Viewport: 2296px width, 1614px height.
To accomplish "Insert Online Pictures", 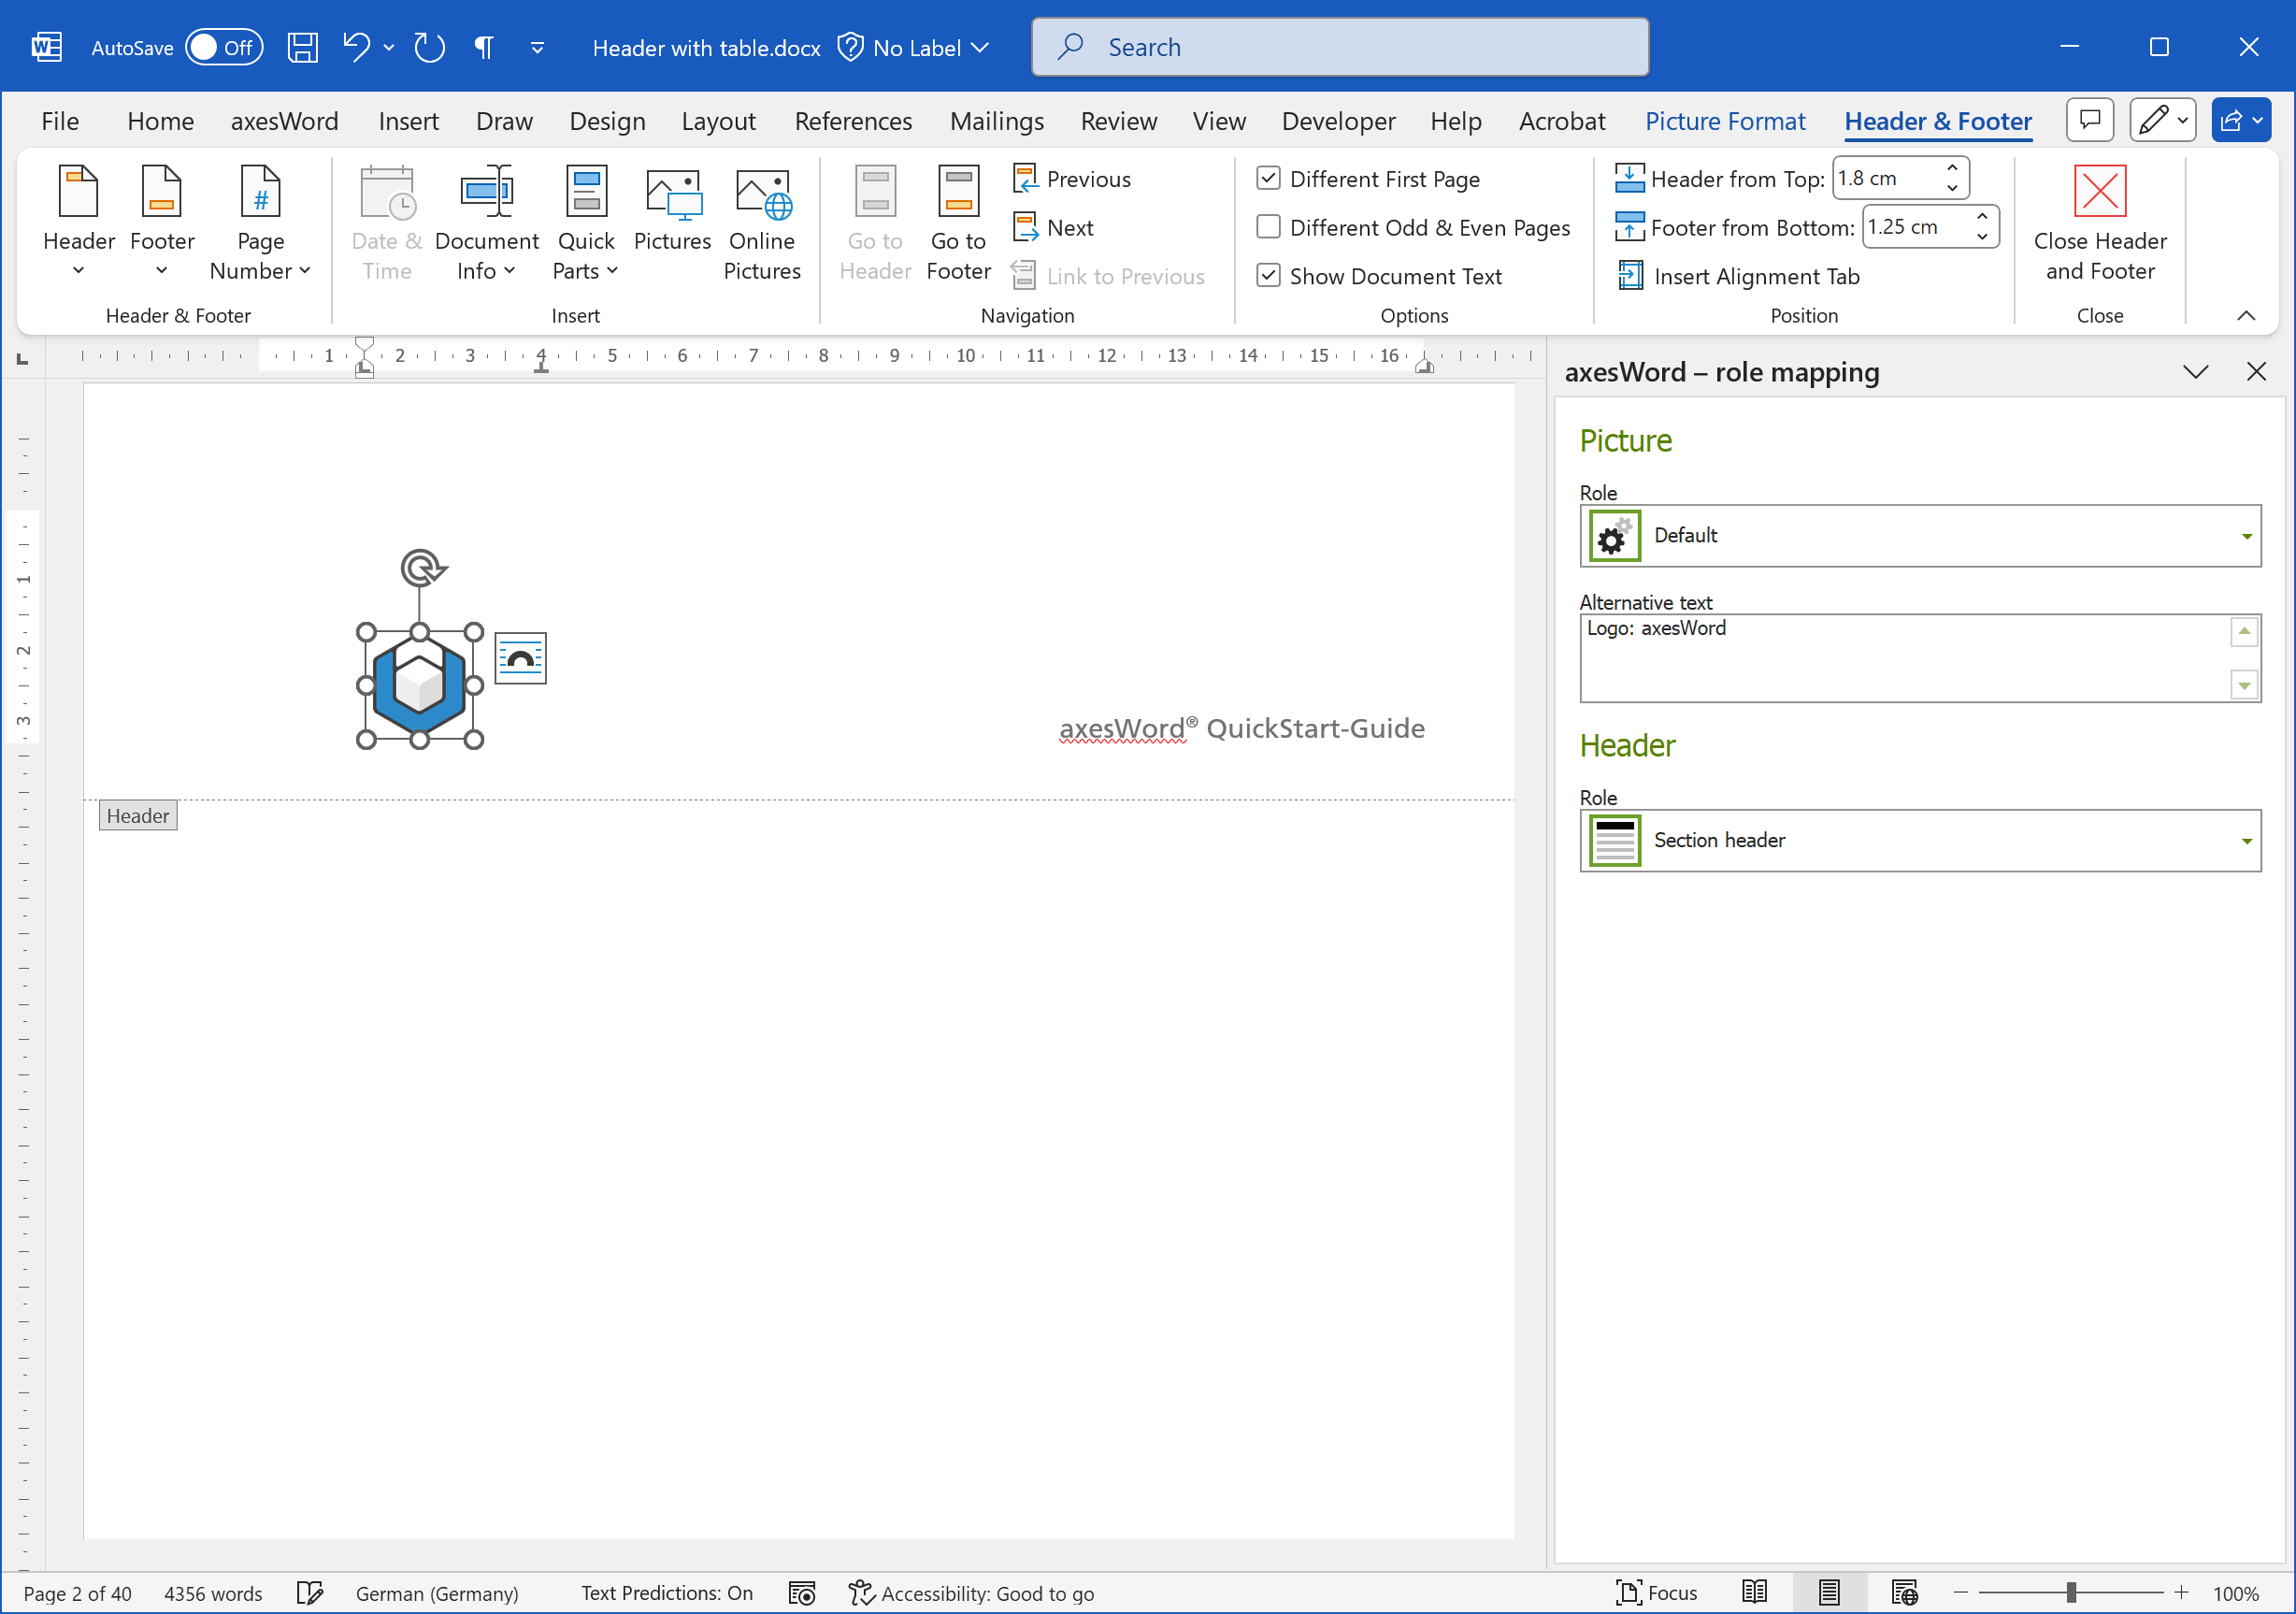I will [x=762, y=223].
